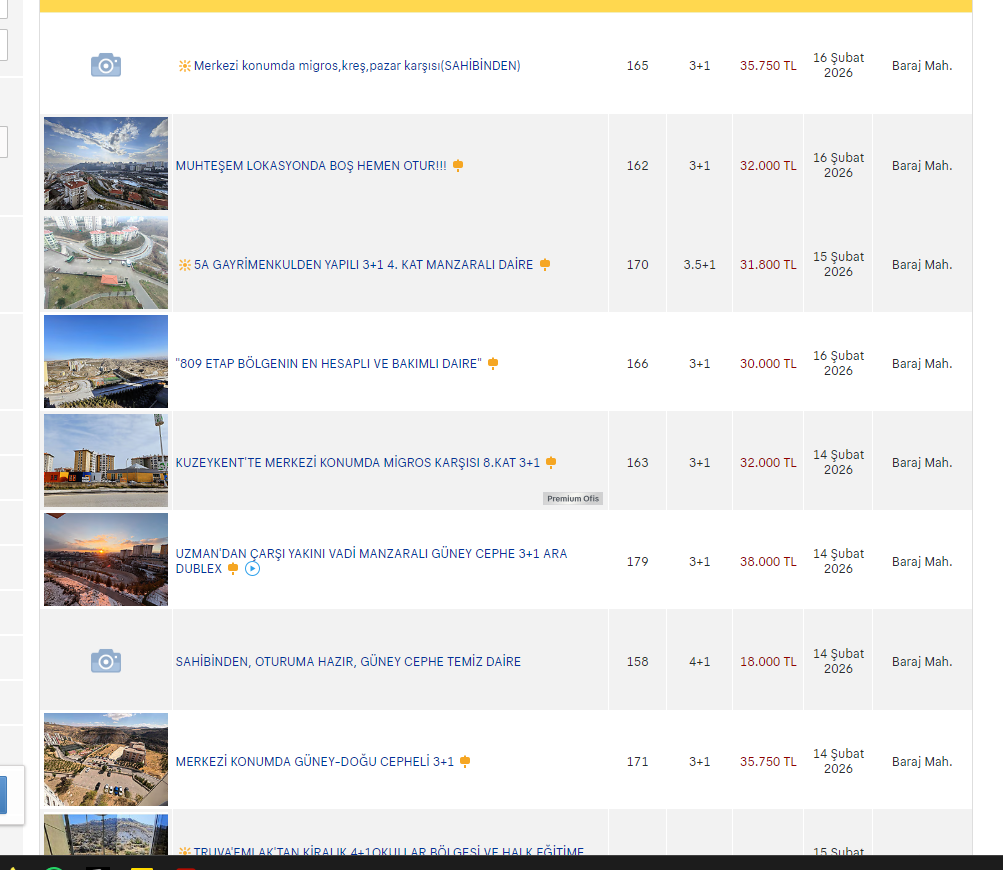Click area value 163
The height and width of the screenshot is (870, 1003).
[x=638, y=463]
